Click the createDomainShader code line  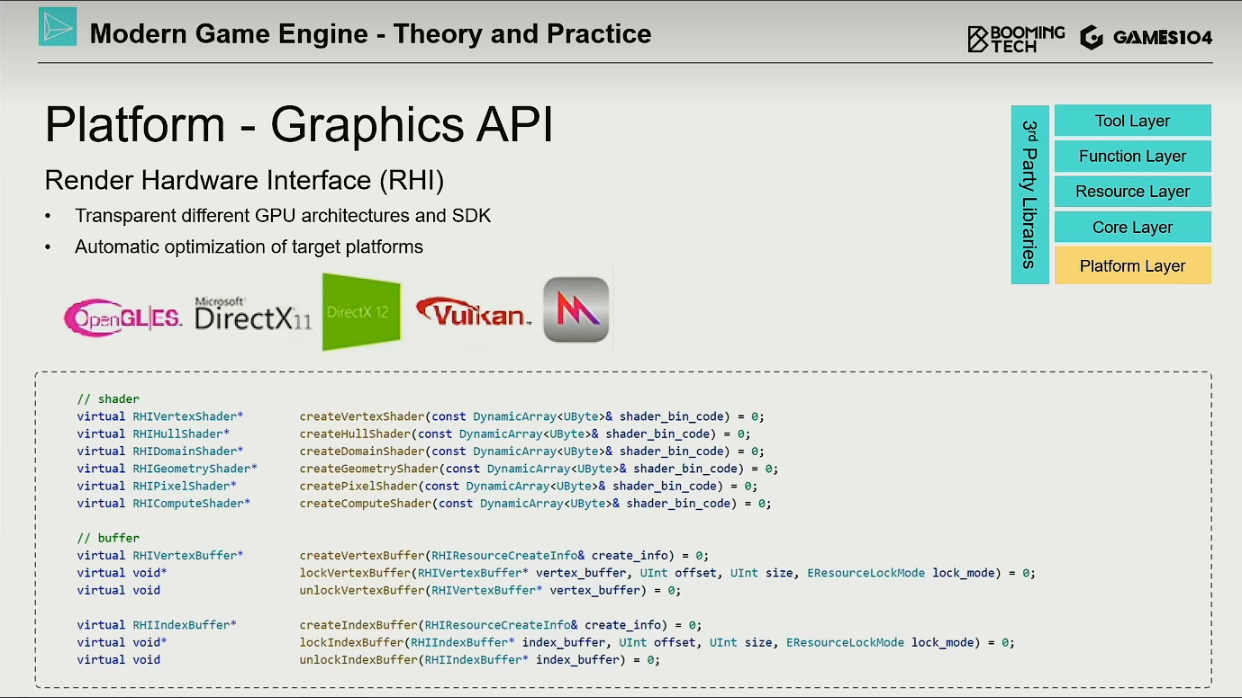coord(420,451)
